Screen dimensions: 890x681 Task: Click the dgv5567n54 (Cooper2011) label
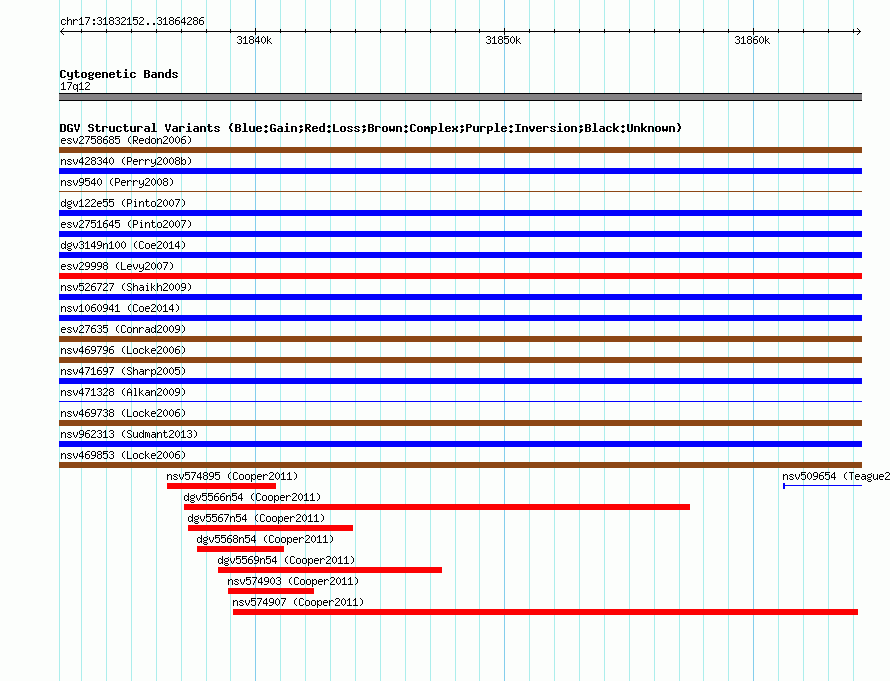[x=256, y=518]
